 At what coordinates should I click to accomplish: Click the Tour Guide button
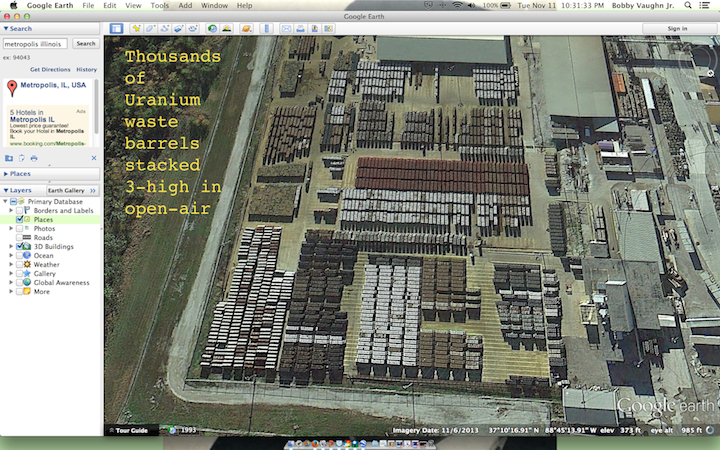pyautogui.click(x=131, y=430)
